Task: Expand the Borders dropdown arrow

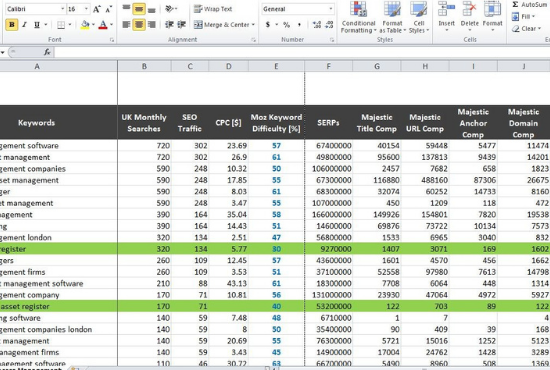Action: [x=70, y=25]
